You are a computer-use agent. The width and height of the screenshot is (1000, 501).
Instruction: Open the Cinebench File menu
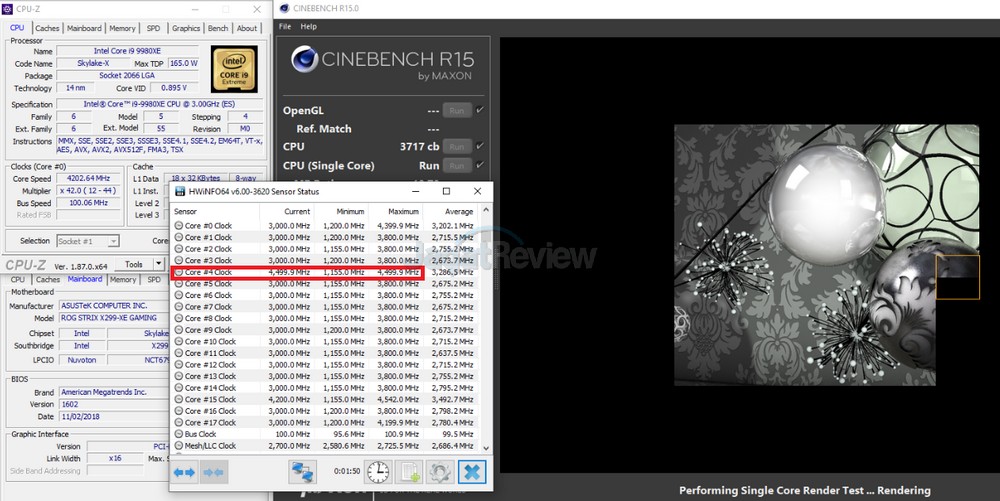pos(285,26)
